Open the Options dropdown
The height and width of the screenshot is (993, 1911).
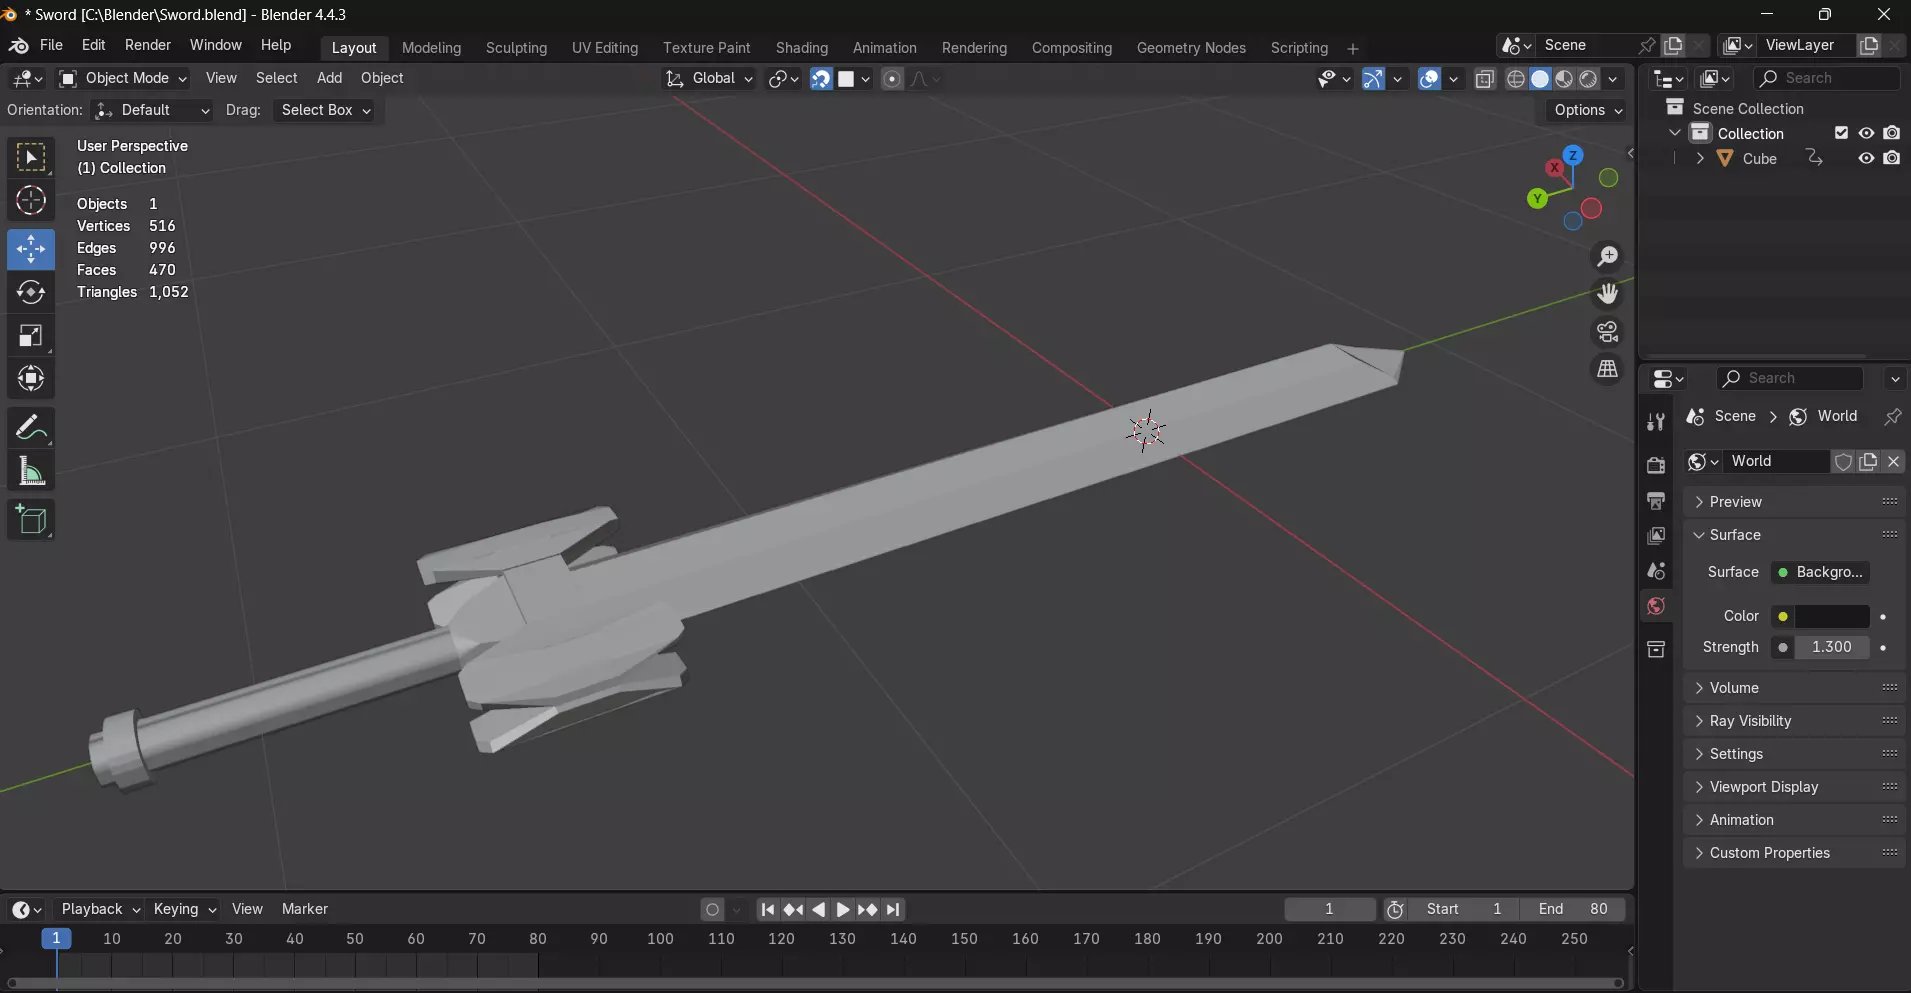pyautogui.click(x=1588, y=110)
